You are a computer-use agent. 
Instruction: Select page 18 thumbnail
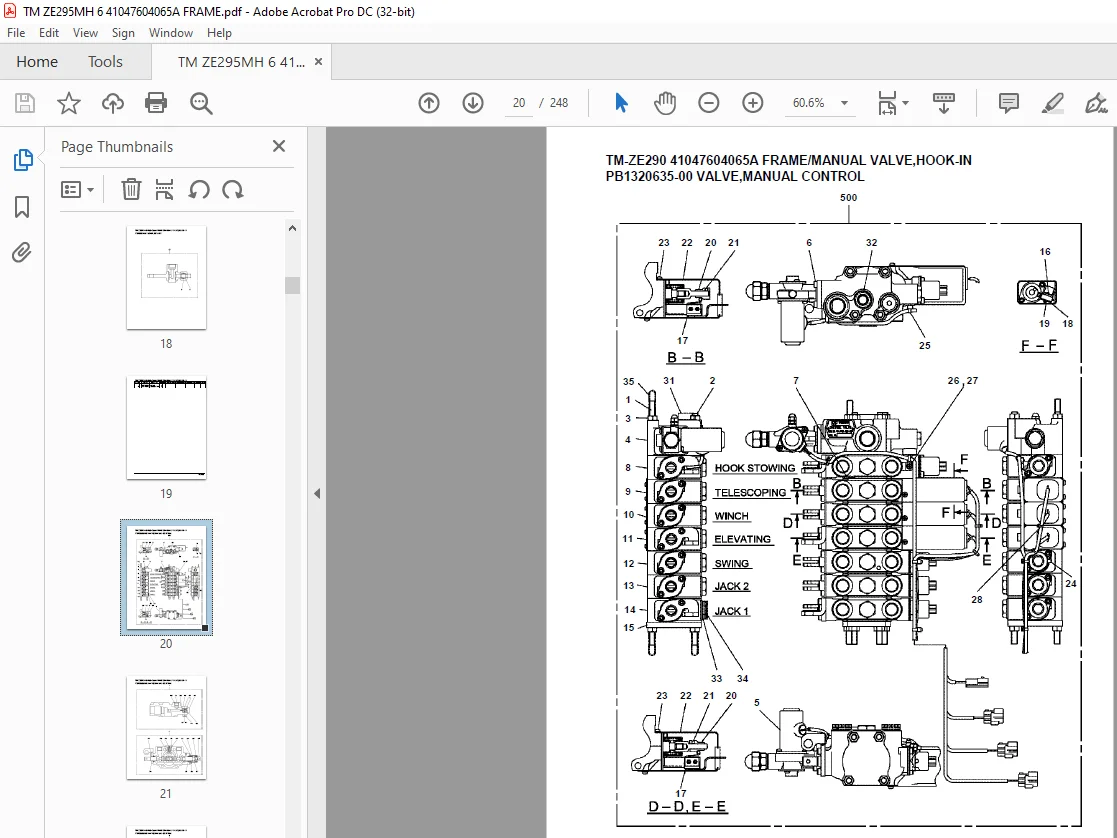pos(167,277)
